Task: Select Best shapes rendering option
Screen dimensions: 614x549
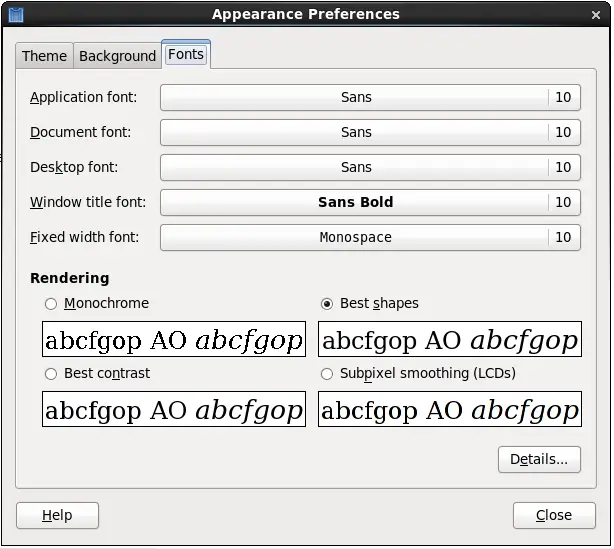Action: (x=327, y=303)
